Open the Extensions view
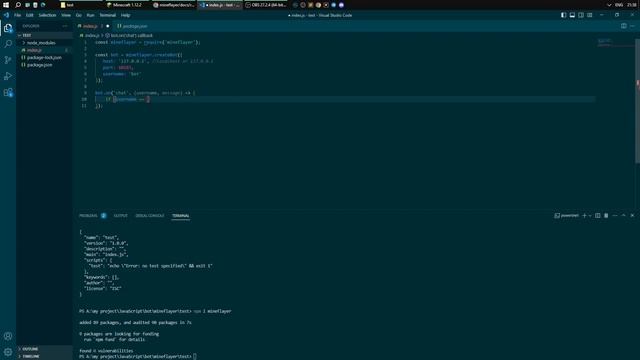 click(x=8, y=93)
